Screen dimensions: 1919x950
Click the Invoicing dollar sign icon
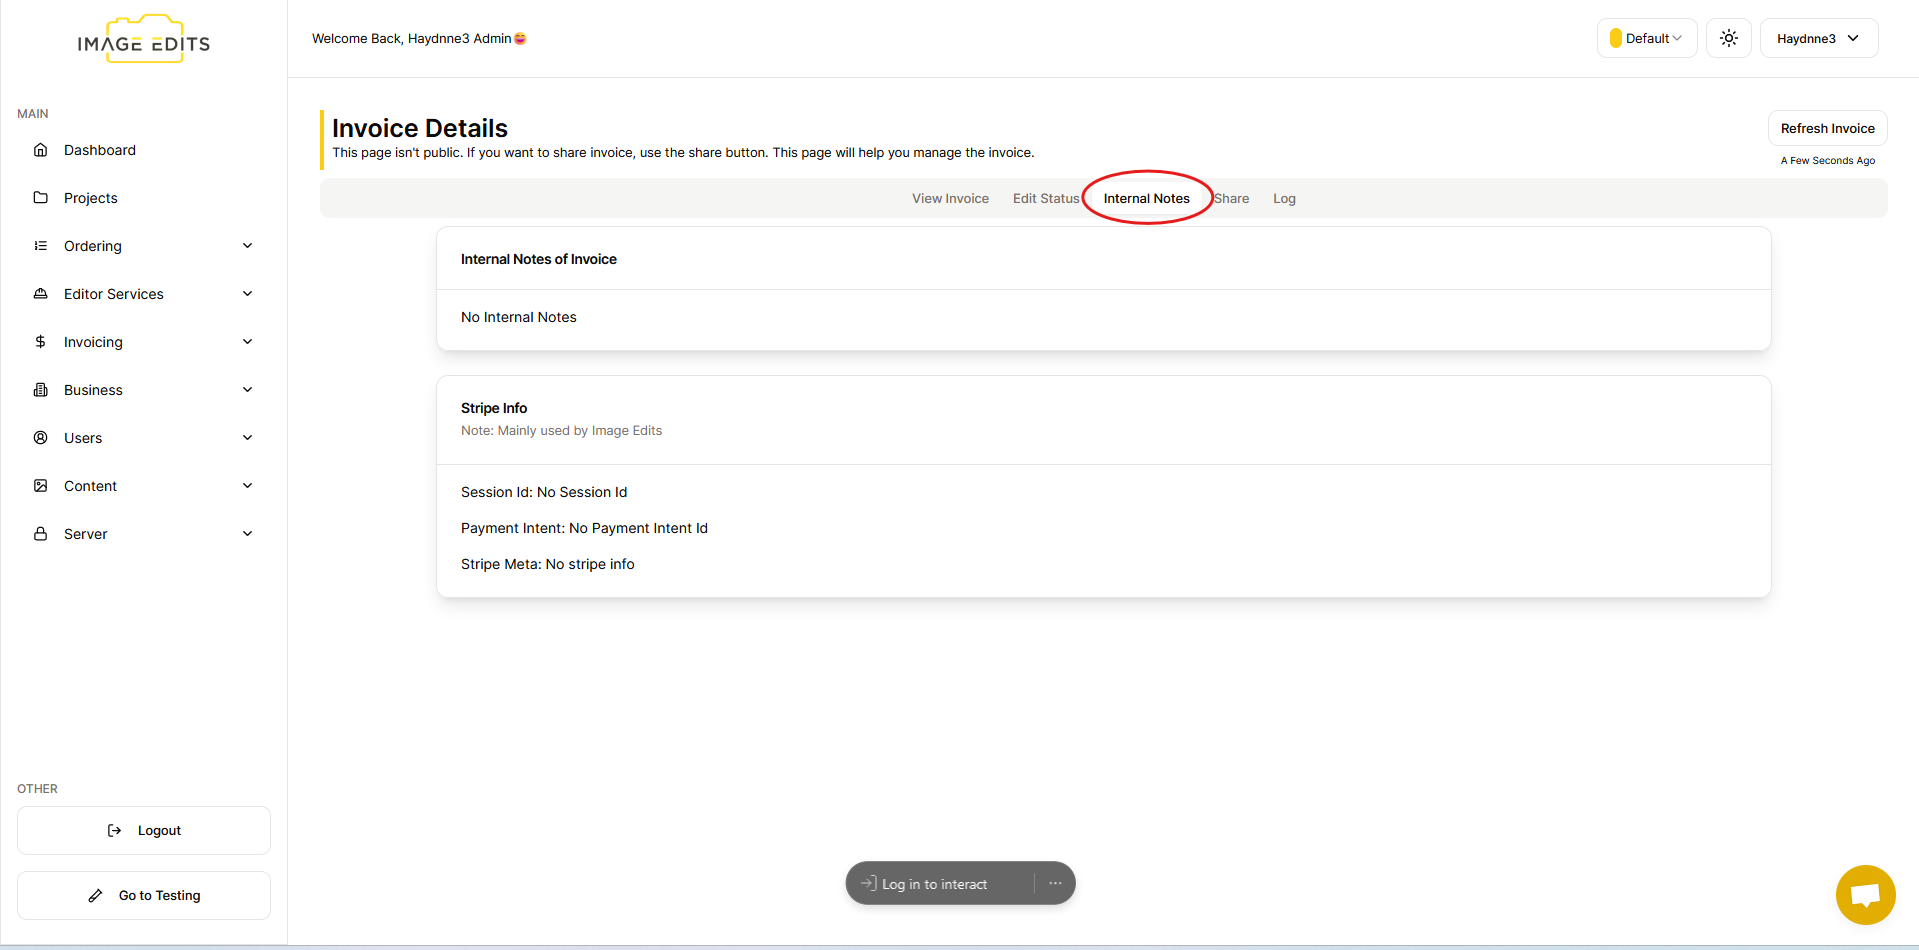tap(41, 342)
